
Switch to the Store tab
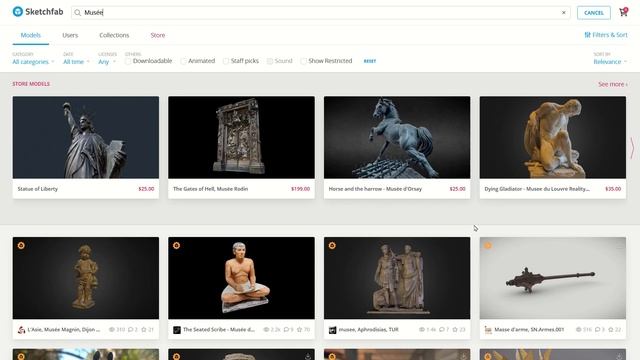(x=158, y=35)
